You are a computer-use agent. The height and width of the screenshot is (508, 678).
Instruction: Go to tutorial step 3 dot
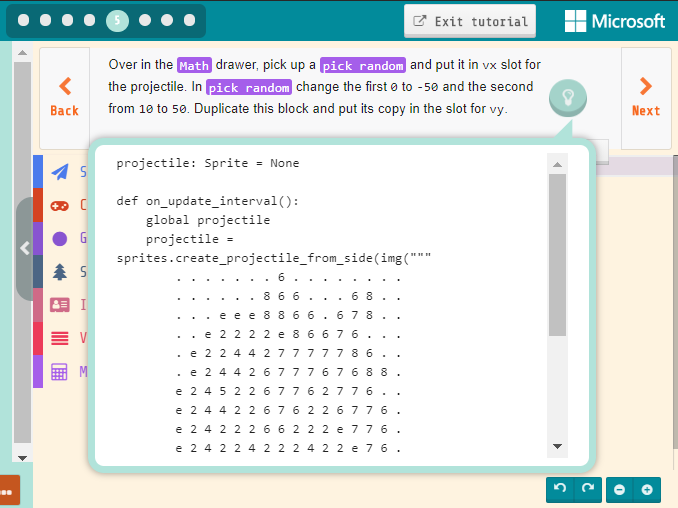coord(67,20)
